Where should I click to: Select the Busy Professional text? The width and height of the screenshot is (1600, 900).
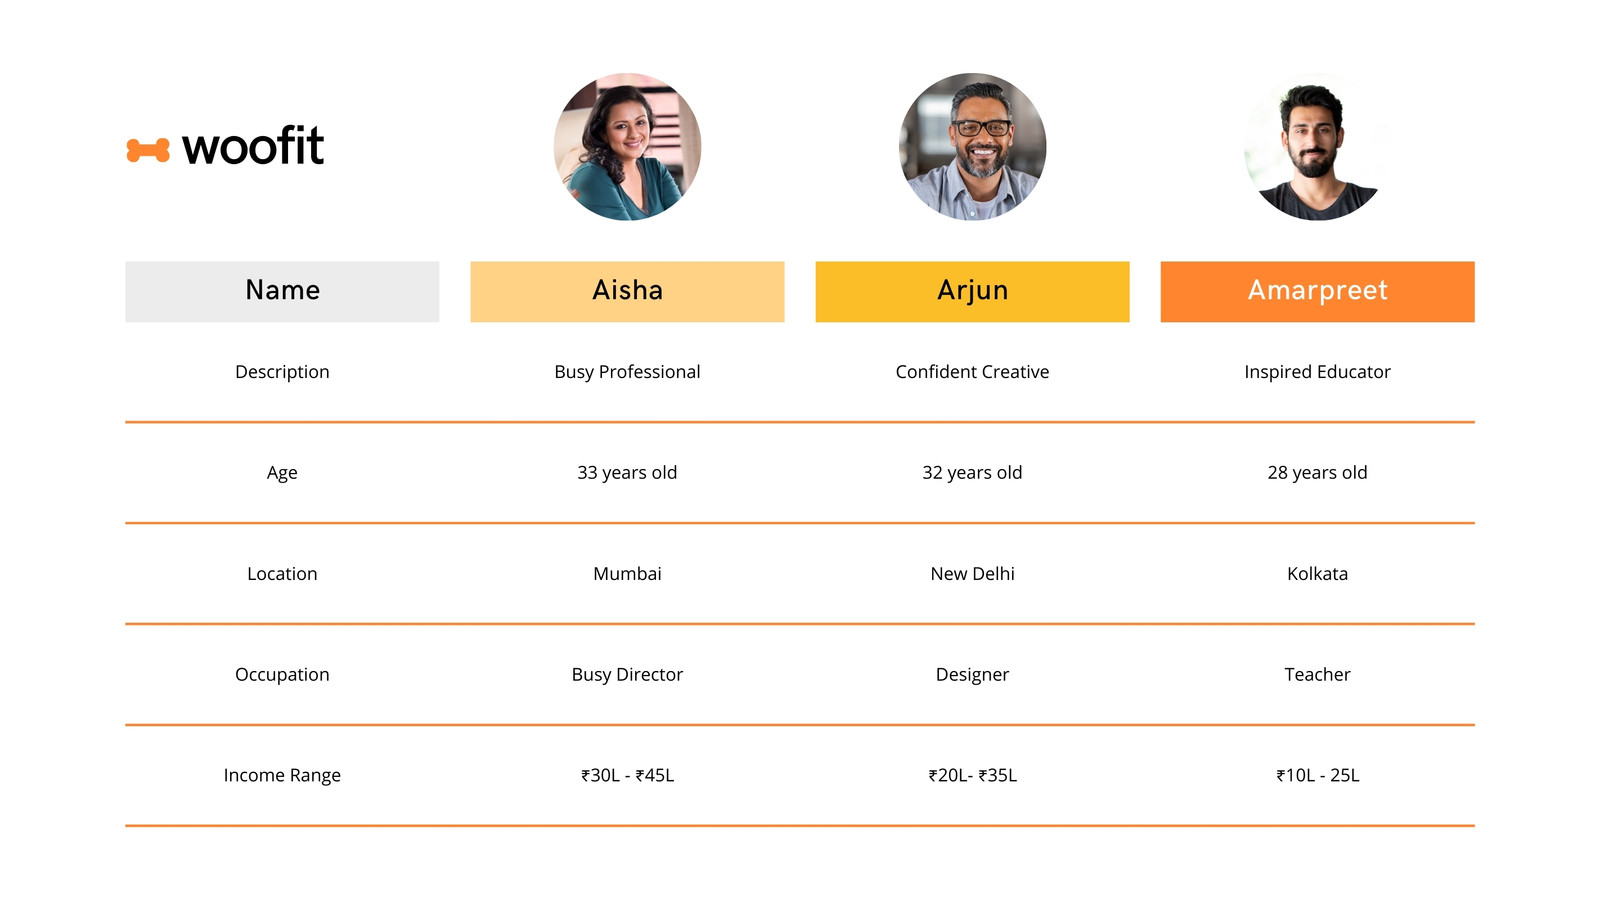627,372
